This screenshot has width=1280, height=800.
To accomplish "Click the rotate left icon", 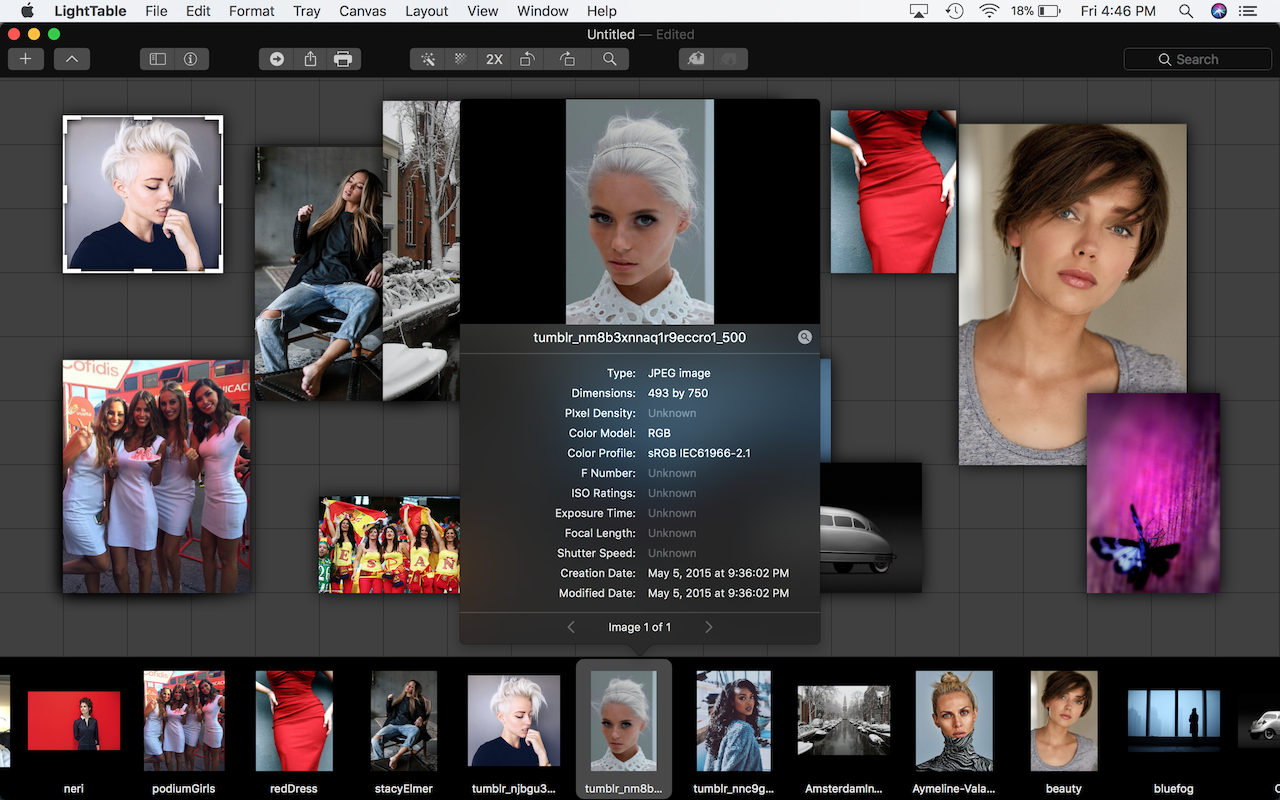I will coord(527,59).
